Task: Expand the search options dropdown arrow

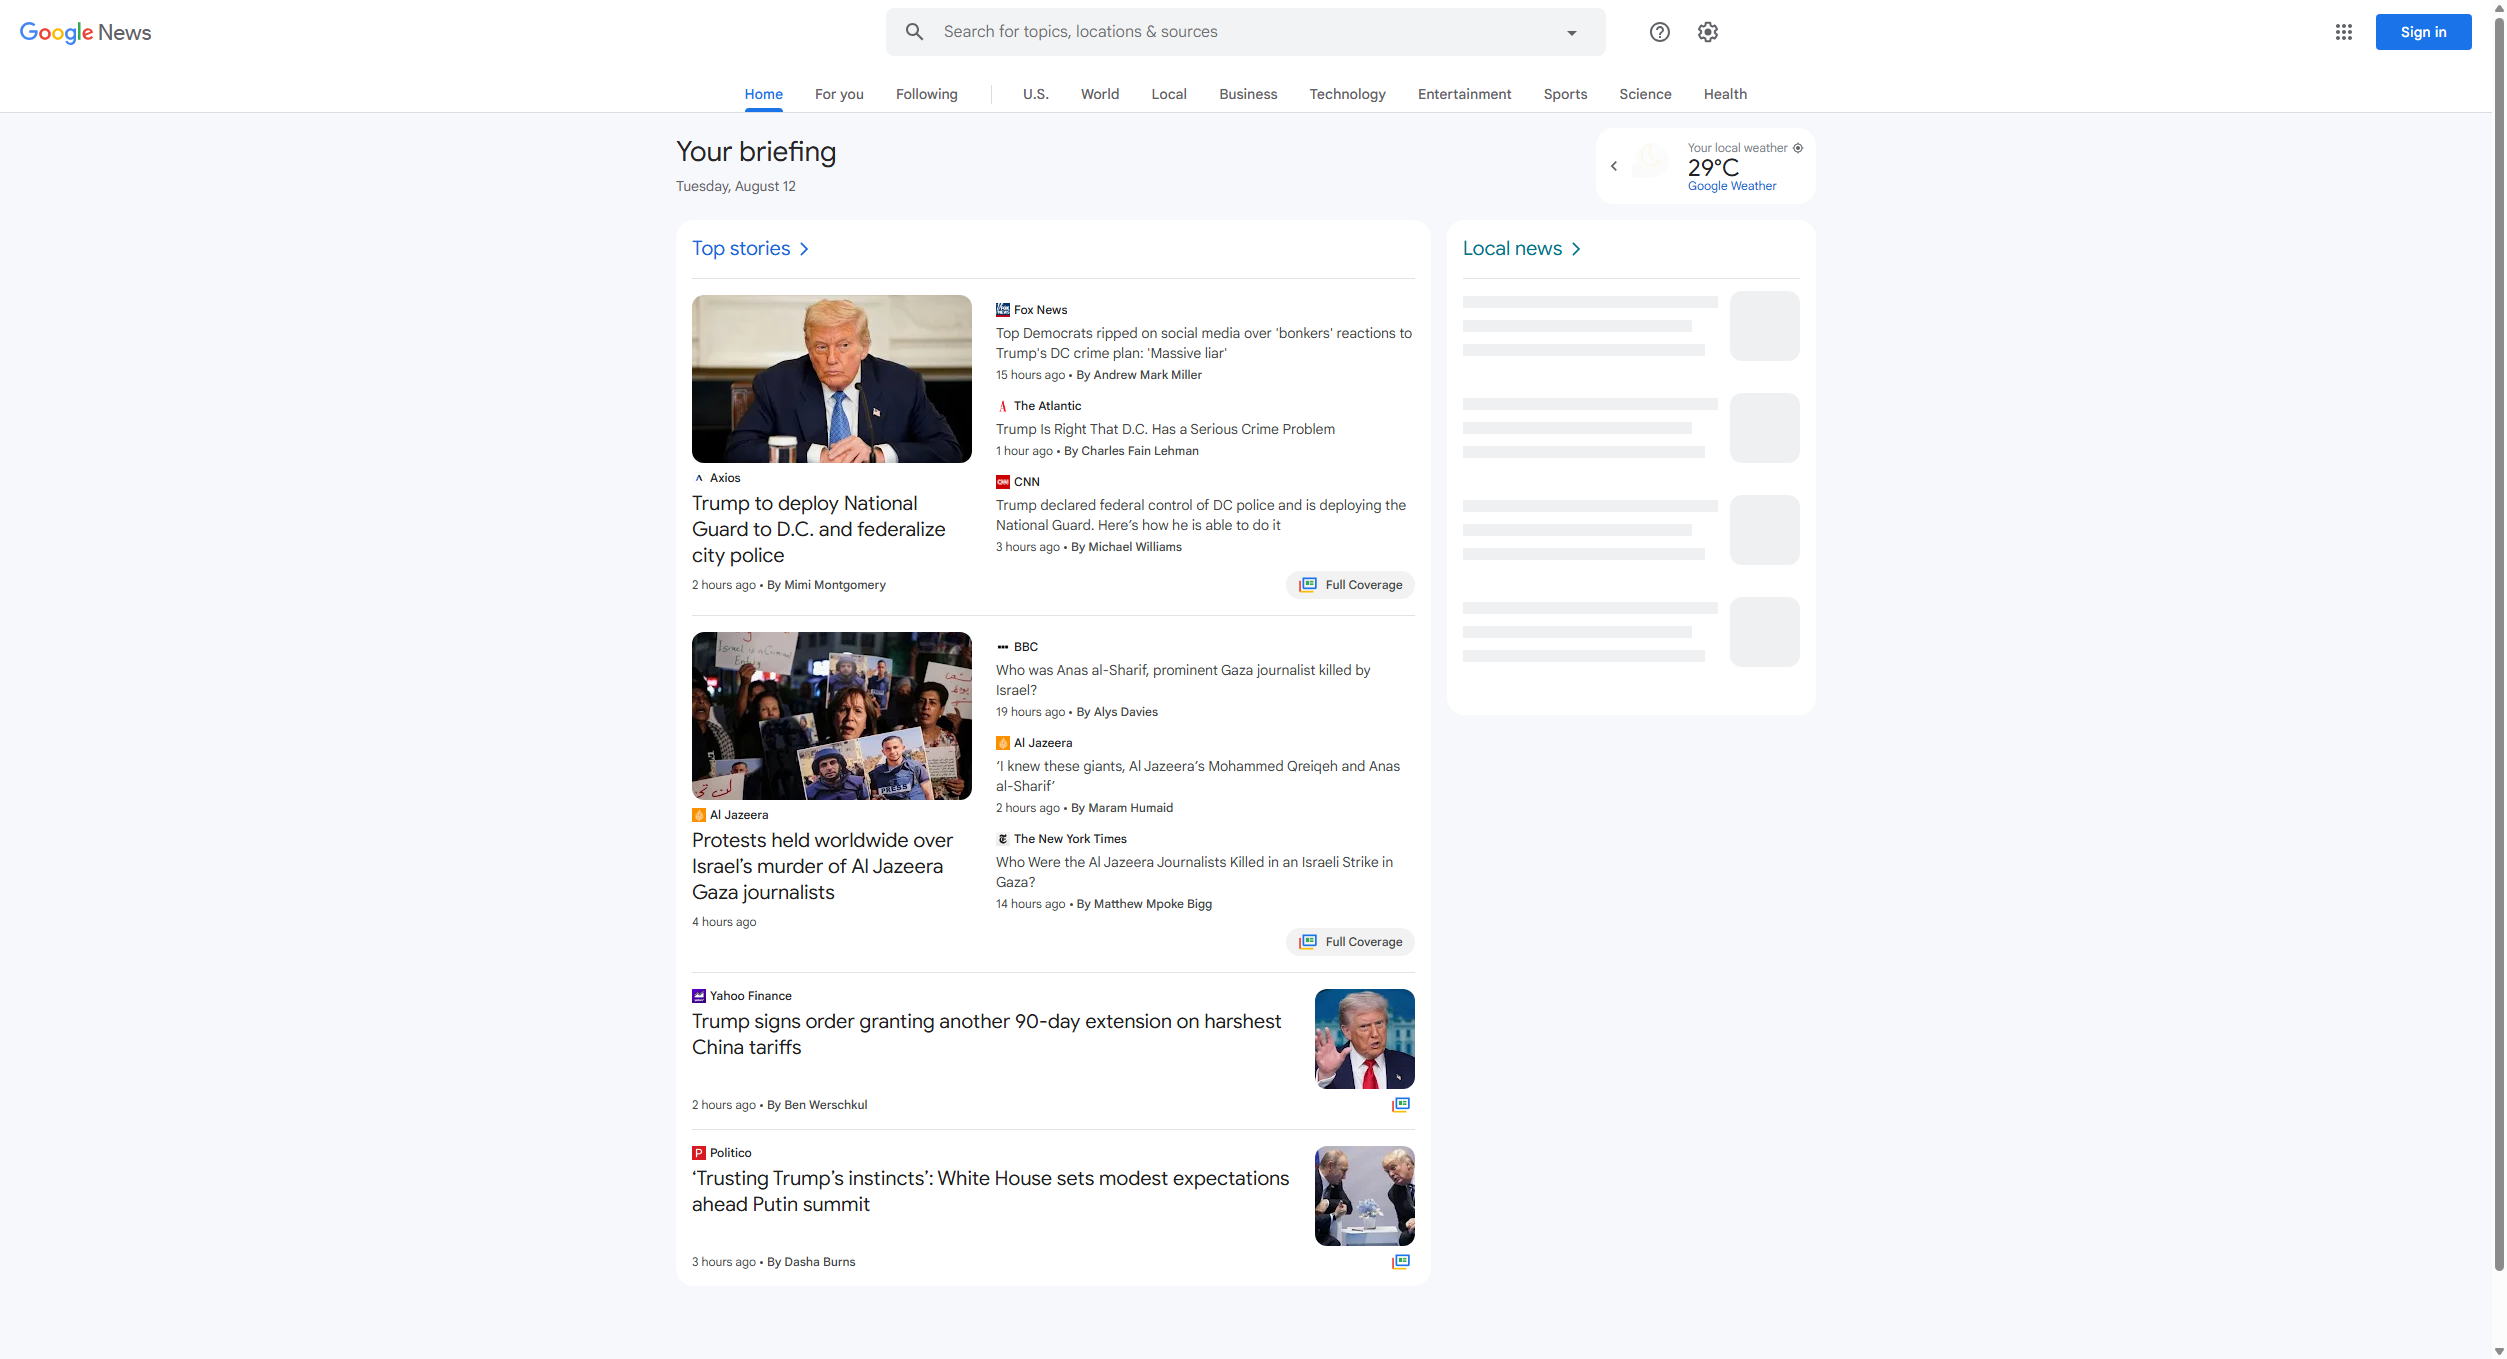Action: (1571, 33)
